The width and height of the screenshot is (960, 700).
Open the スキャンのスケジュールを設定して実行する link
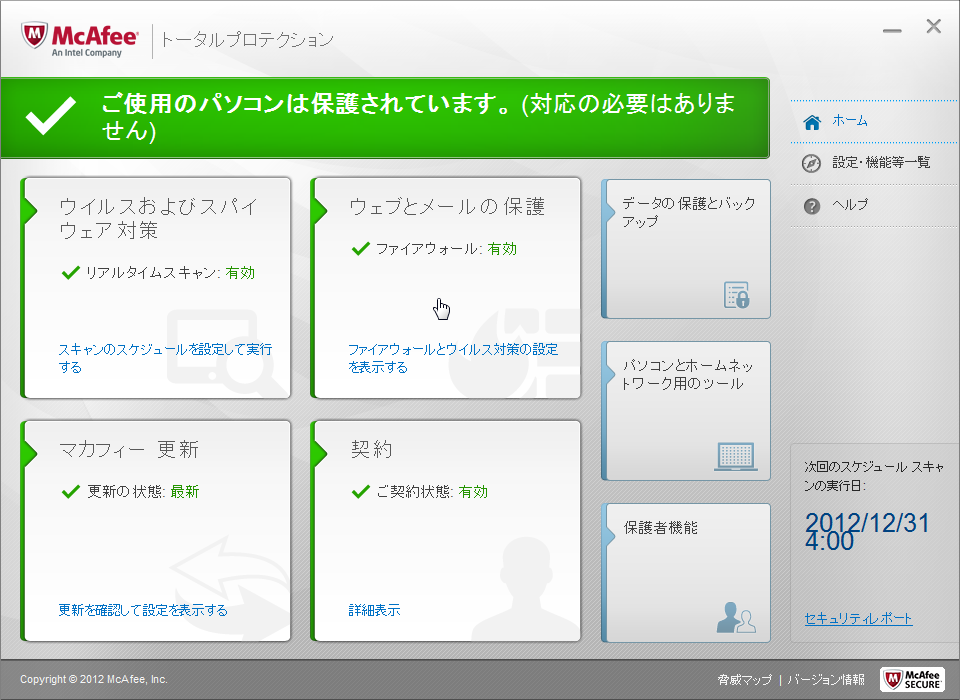pos(164,358)
